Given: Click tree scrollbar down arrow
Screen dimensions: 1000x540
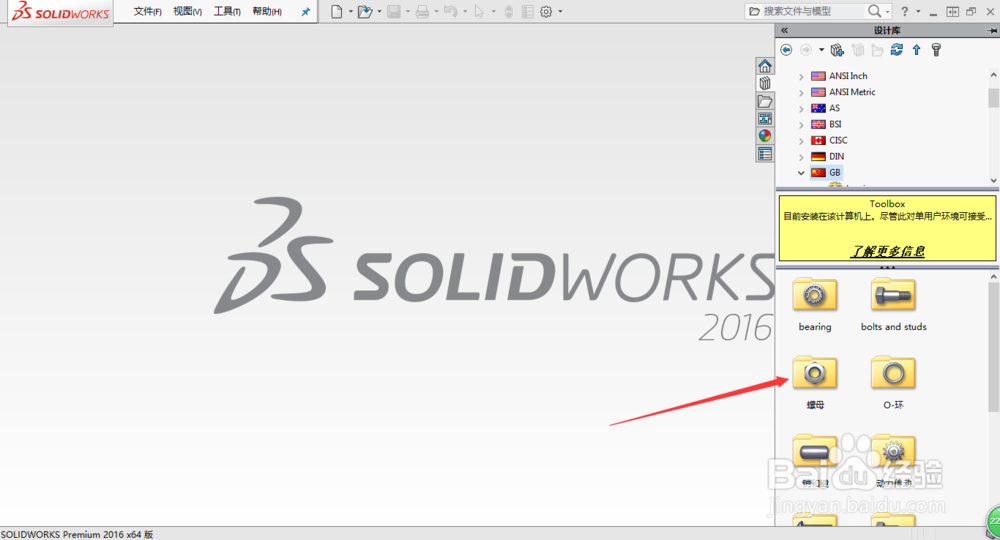Looking at the screenshot, I should tap(993, 180).
